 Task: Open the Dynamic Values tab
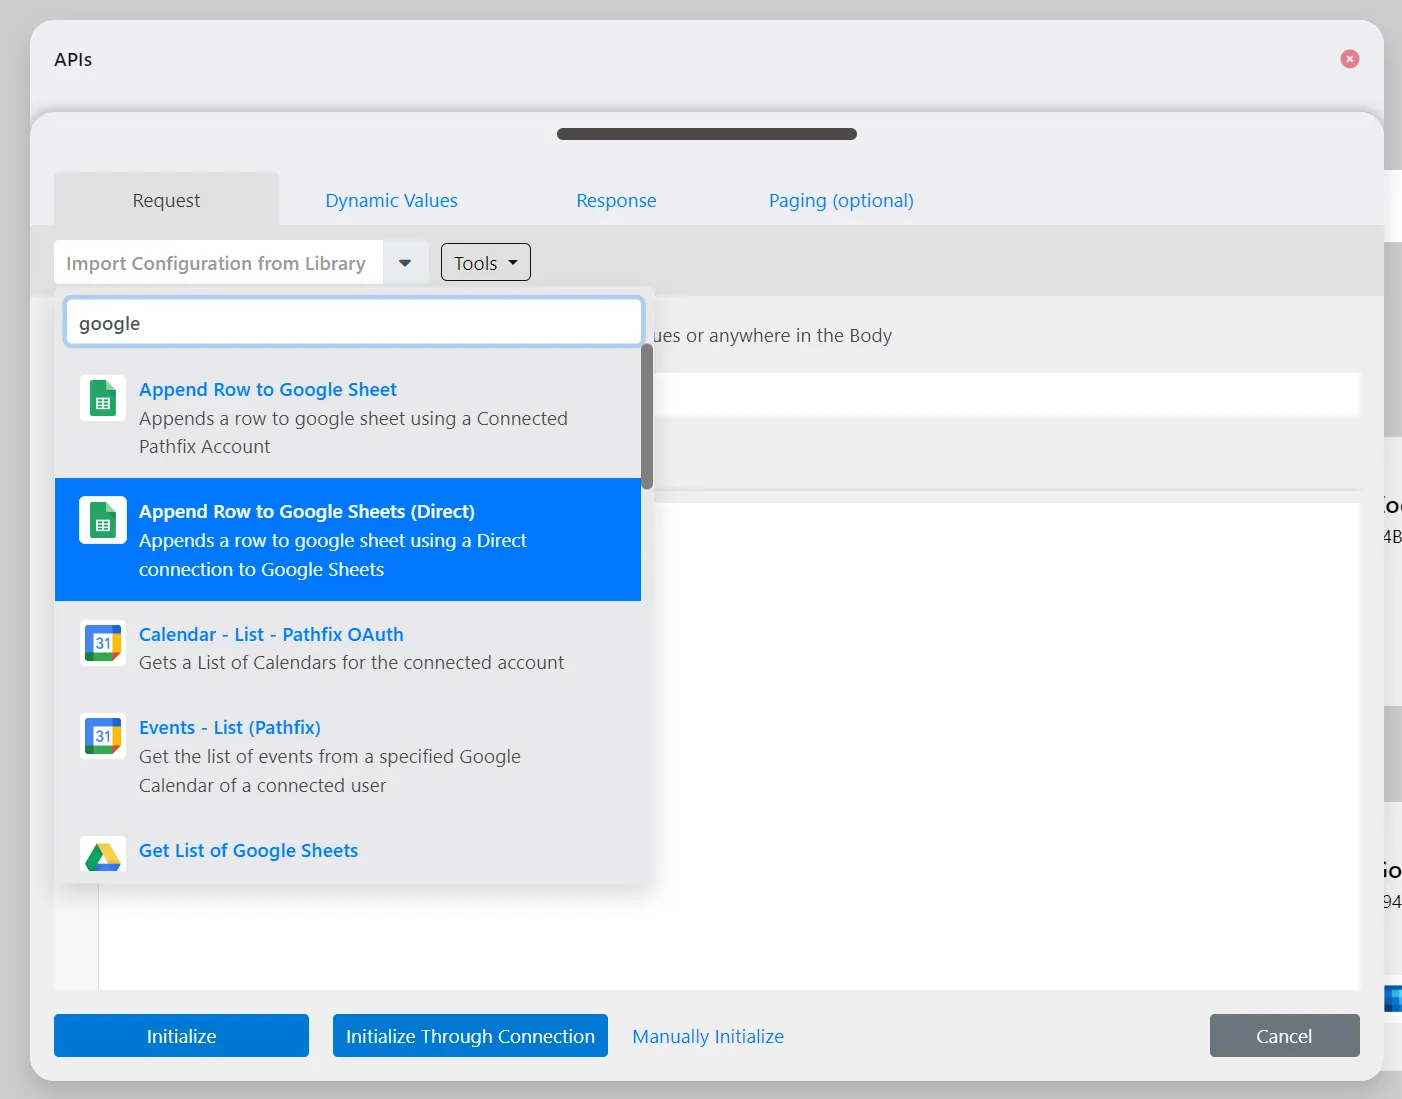point(391,200)
